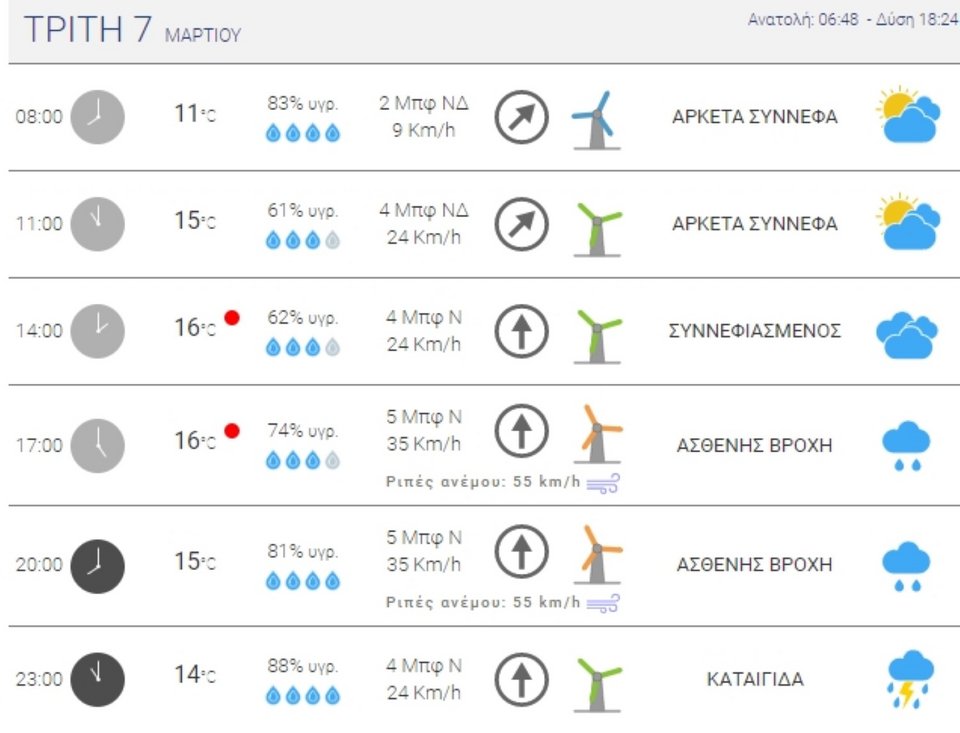This screenshot has height=733, width=960.
Task: Click the wind gust icon at 20:00
Action: [603, 603]
